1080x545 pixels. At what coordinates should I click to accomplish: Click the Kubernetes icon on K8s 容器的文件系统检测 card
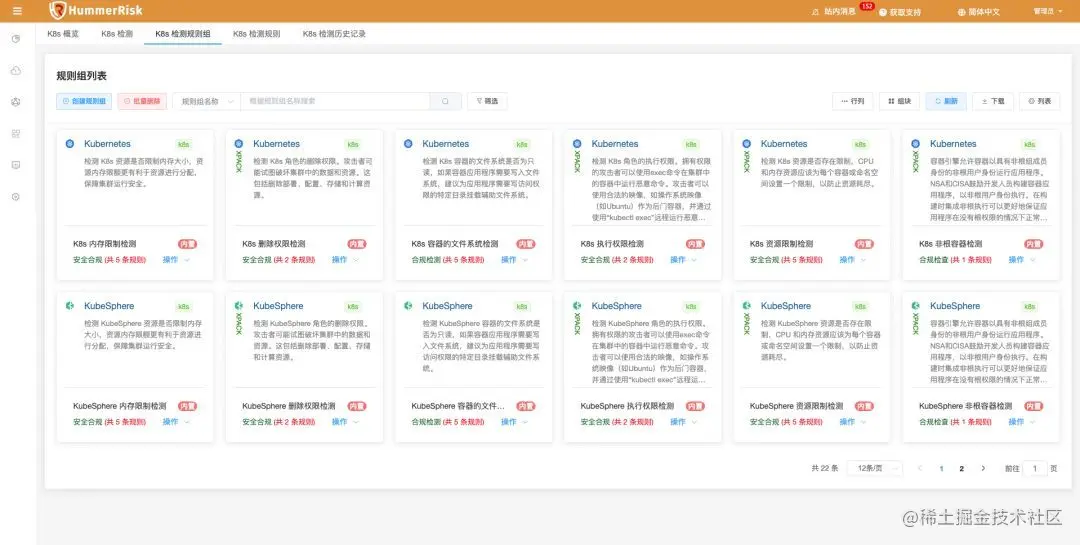pyautogui.click(x=408, y=144)
